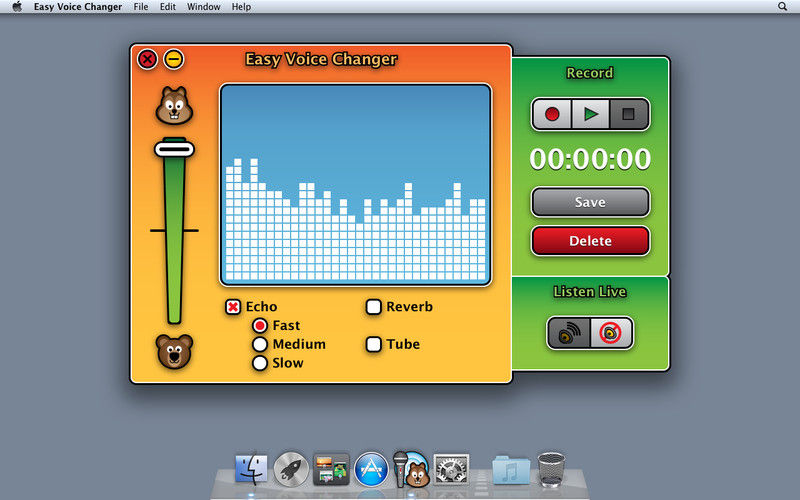
Task: Close the Easy Voice Changer window
Action: tap(147, 59)
